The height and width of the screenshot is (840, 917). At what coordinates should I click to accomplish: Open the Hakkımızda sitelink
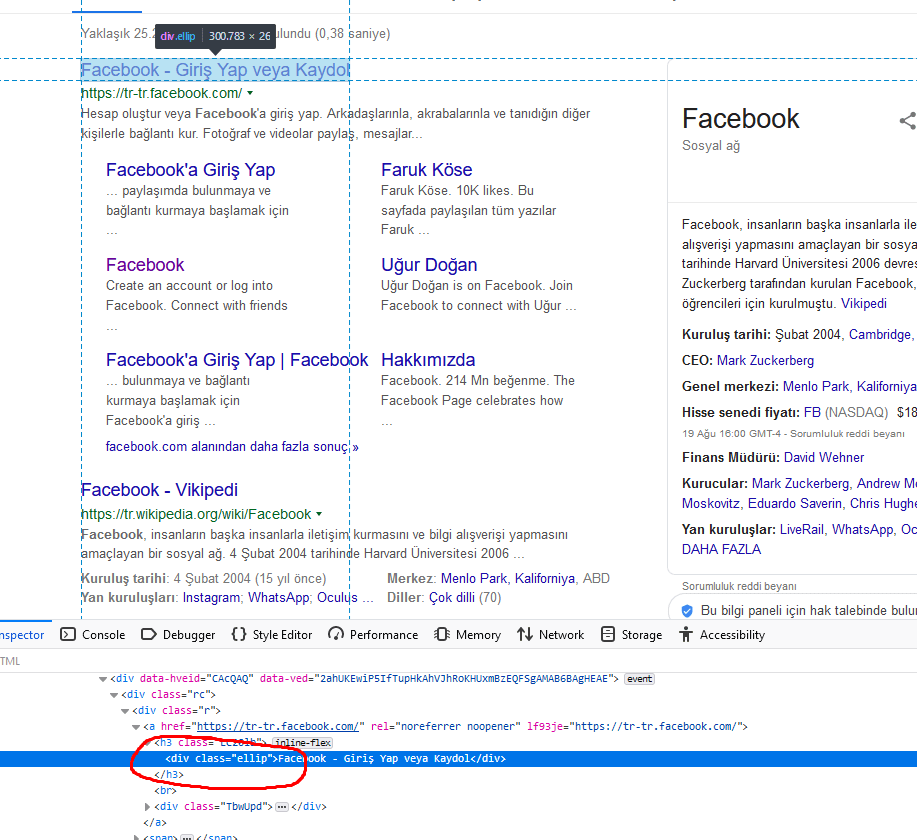coord(428,360)
